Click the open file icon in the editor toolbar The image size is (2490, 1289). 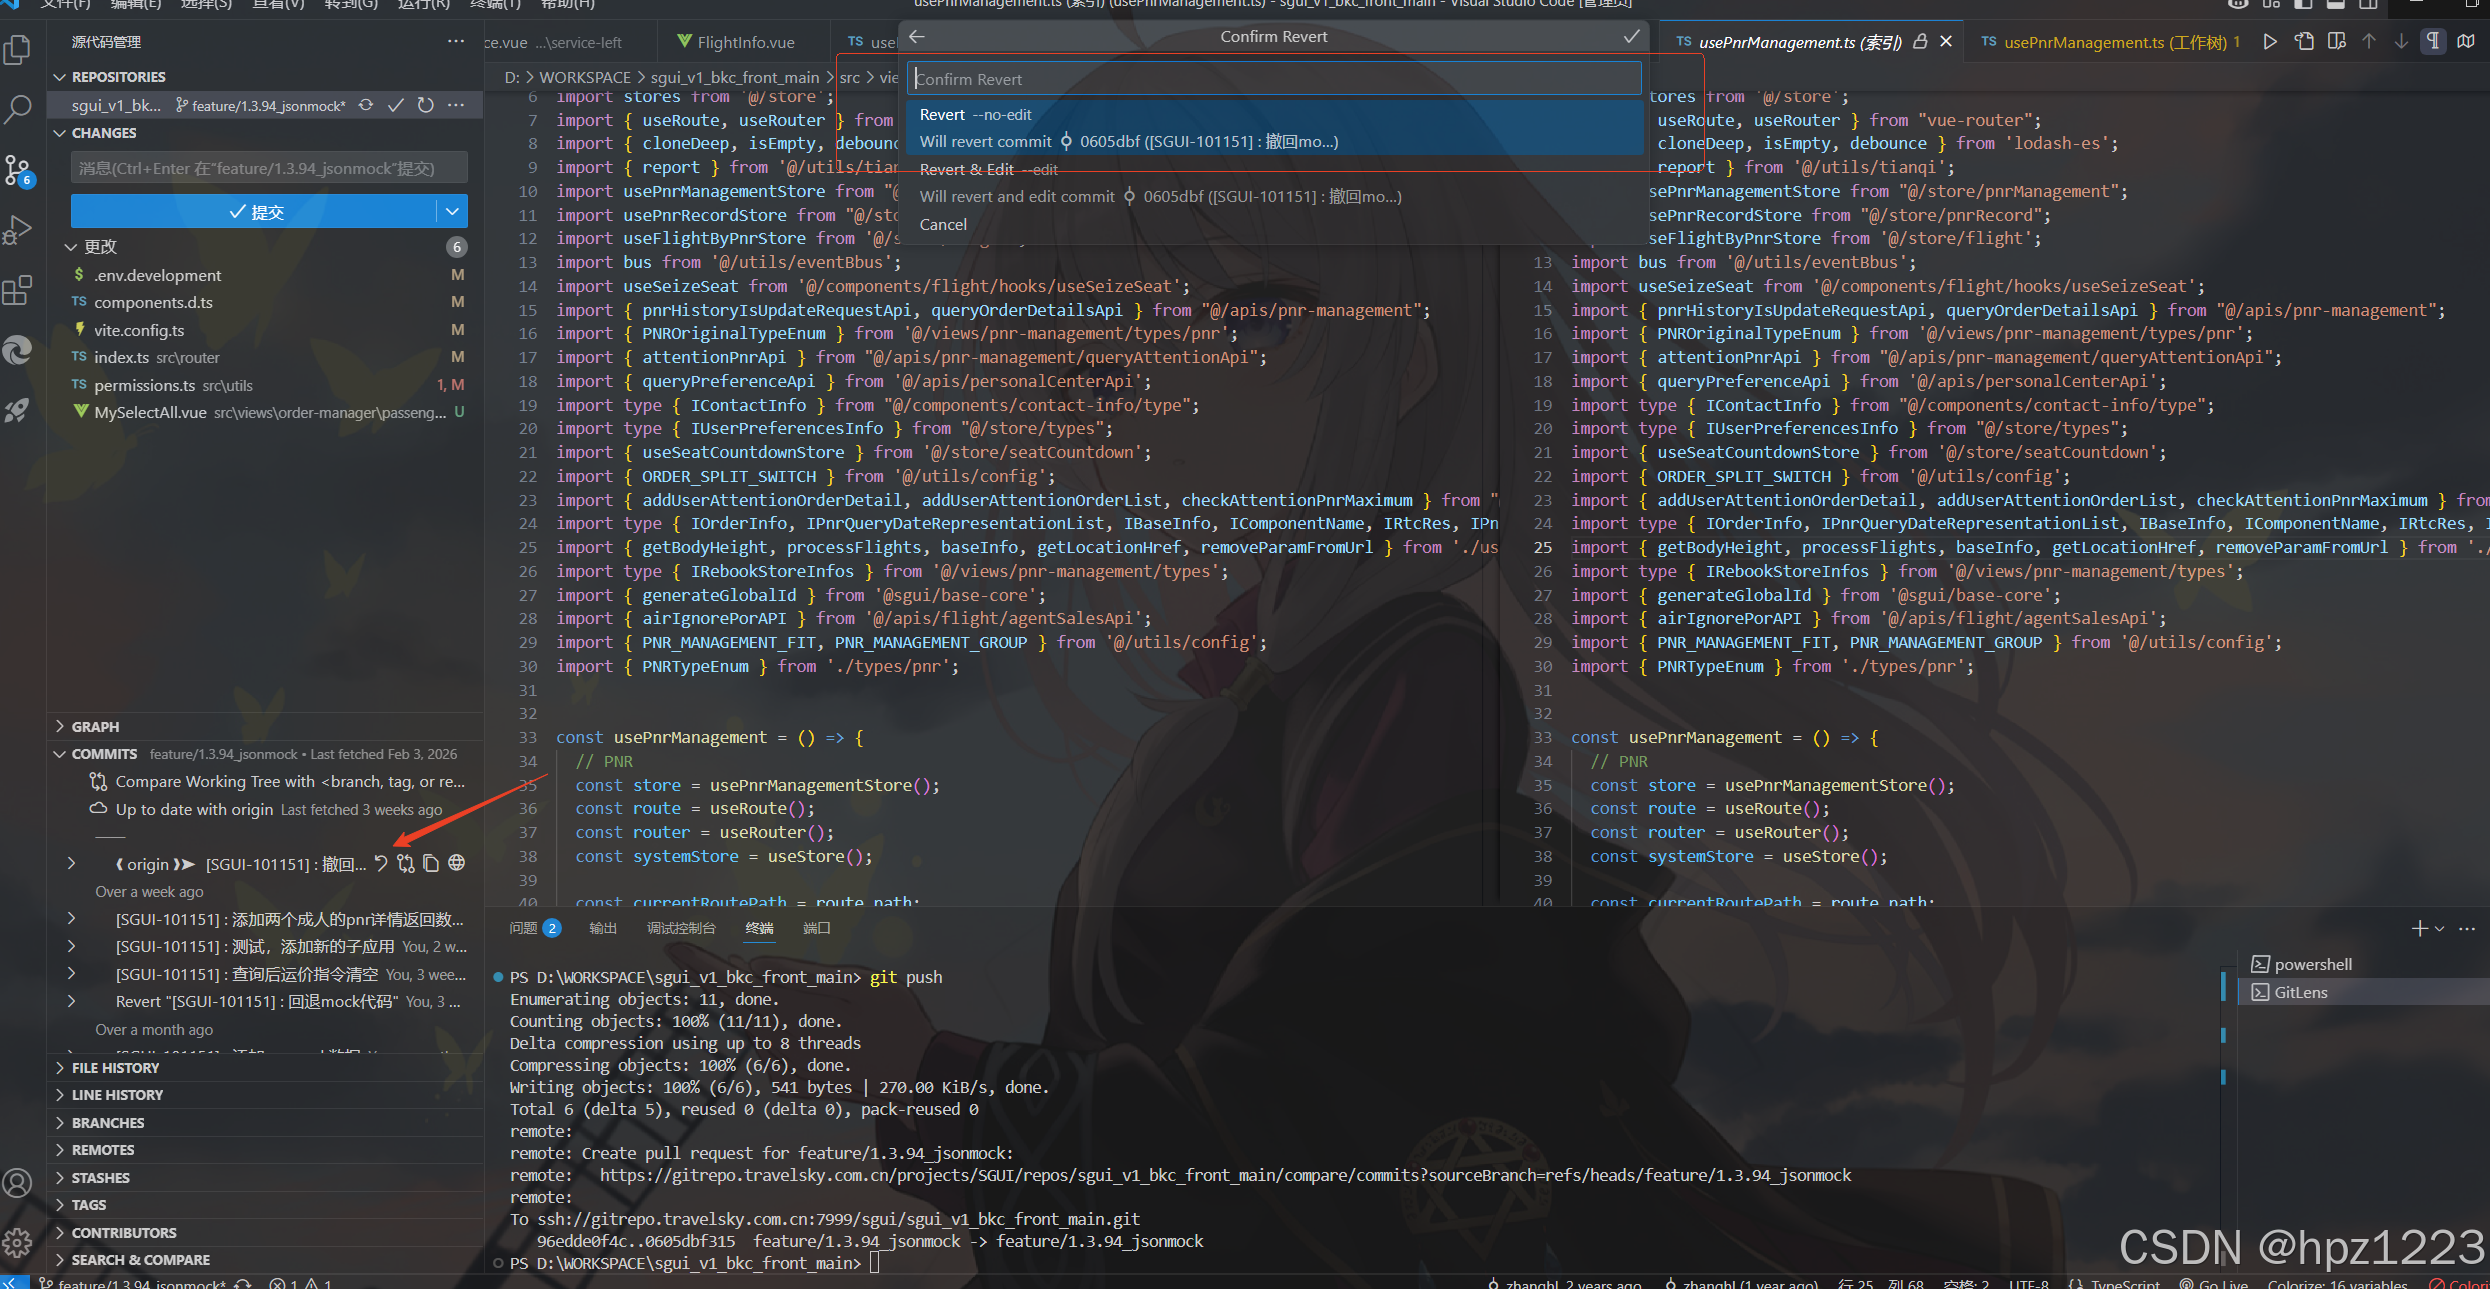(x=2304, y=41)
